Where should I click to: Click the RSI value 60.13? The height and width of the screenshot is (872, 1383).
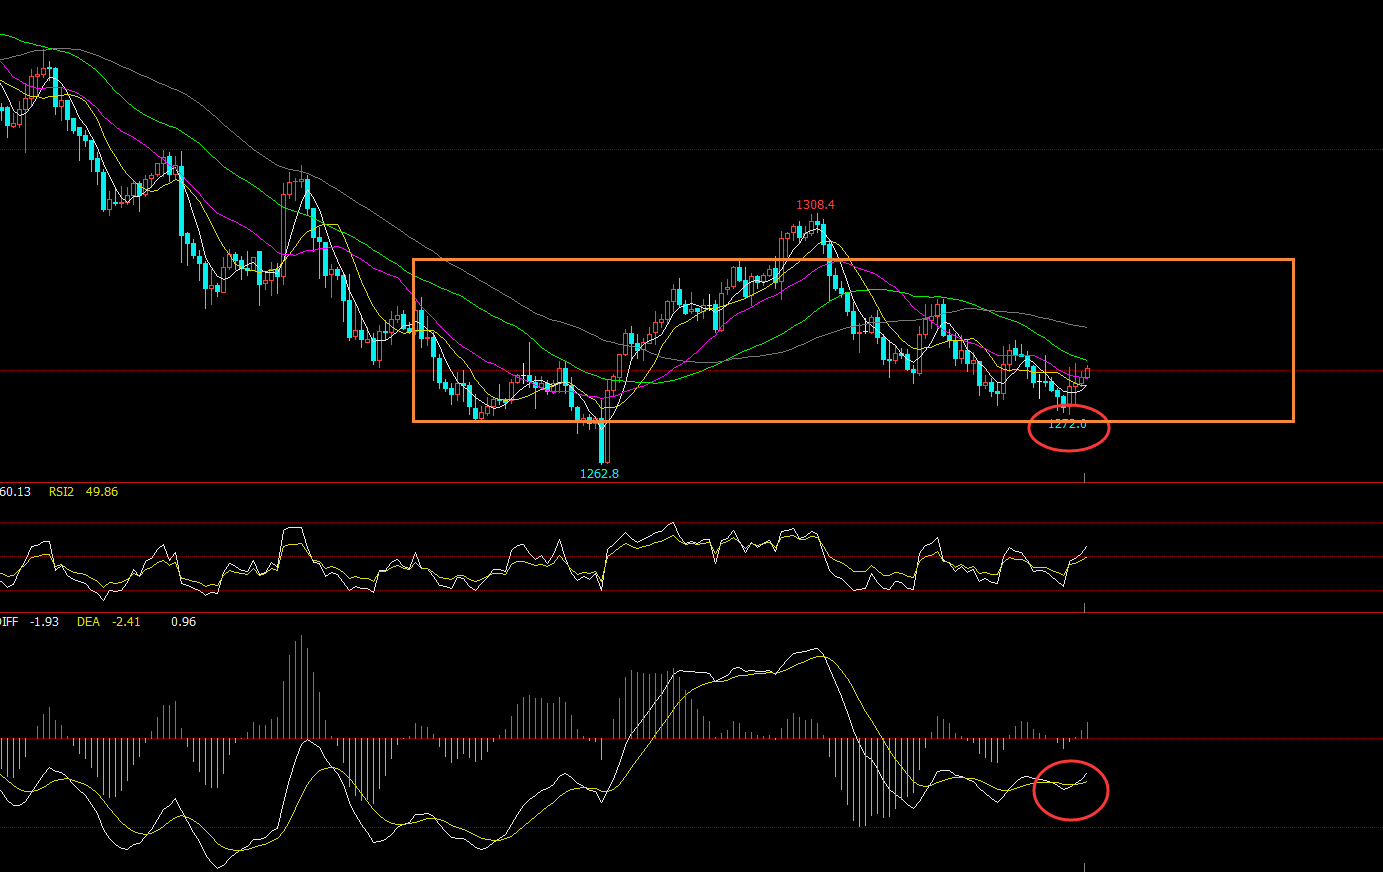(15, 492)
